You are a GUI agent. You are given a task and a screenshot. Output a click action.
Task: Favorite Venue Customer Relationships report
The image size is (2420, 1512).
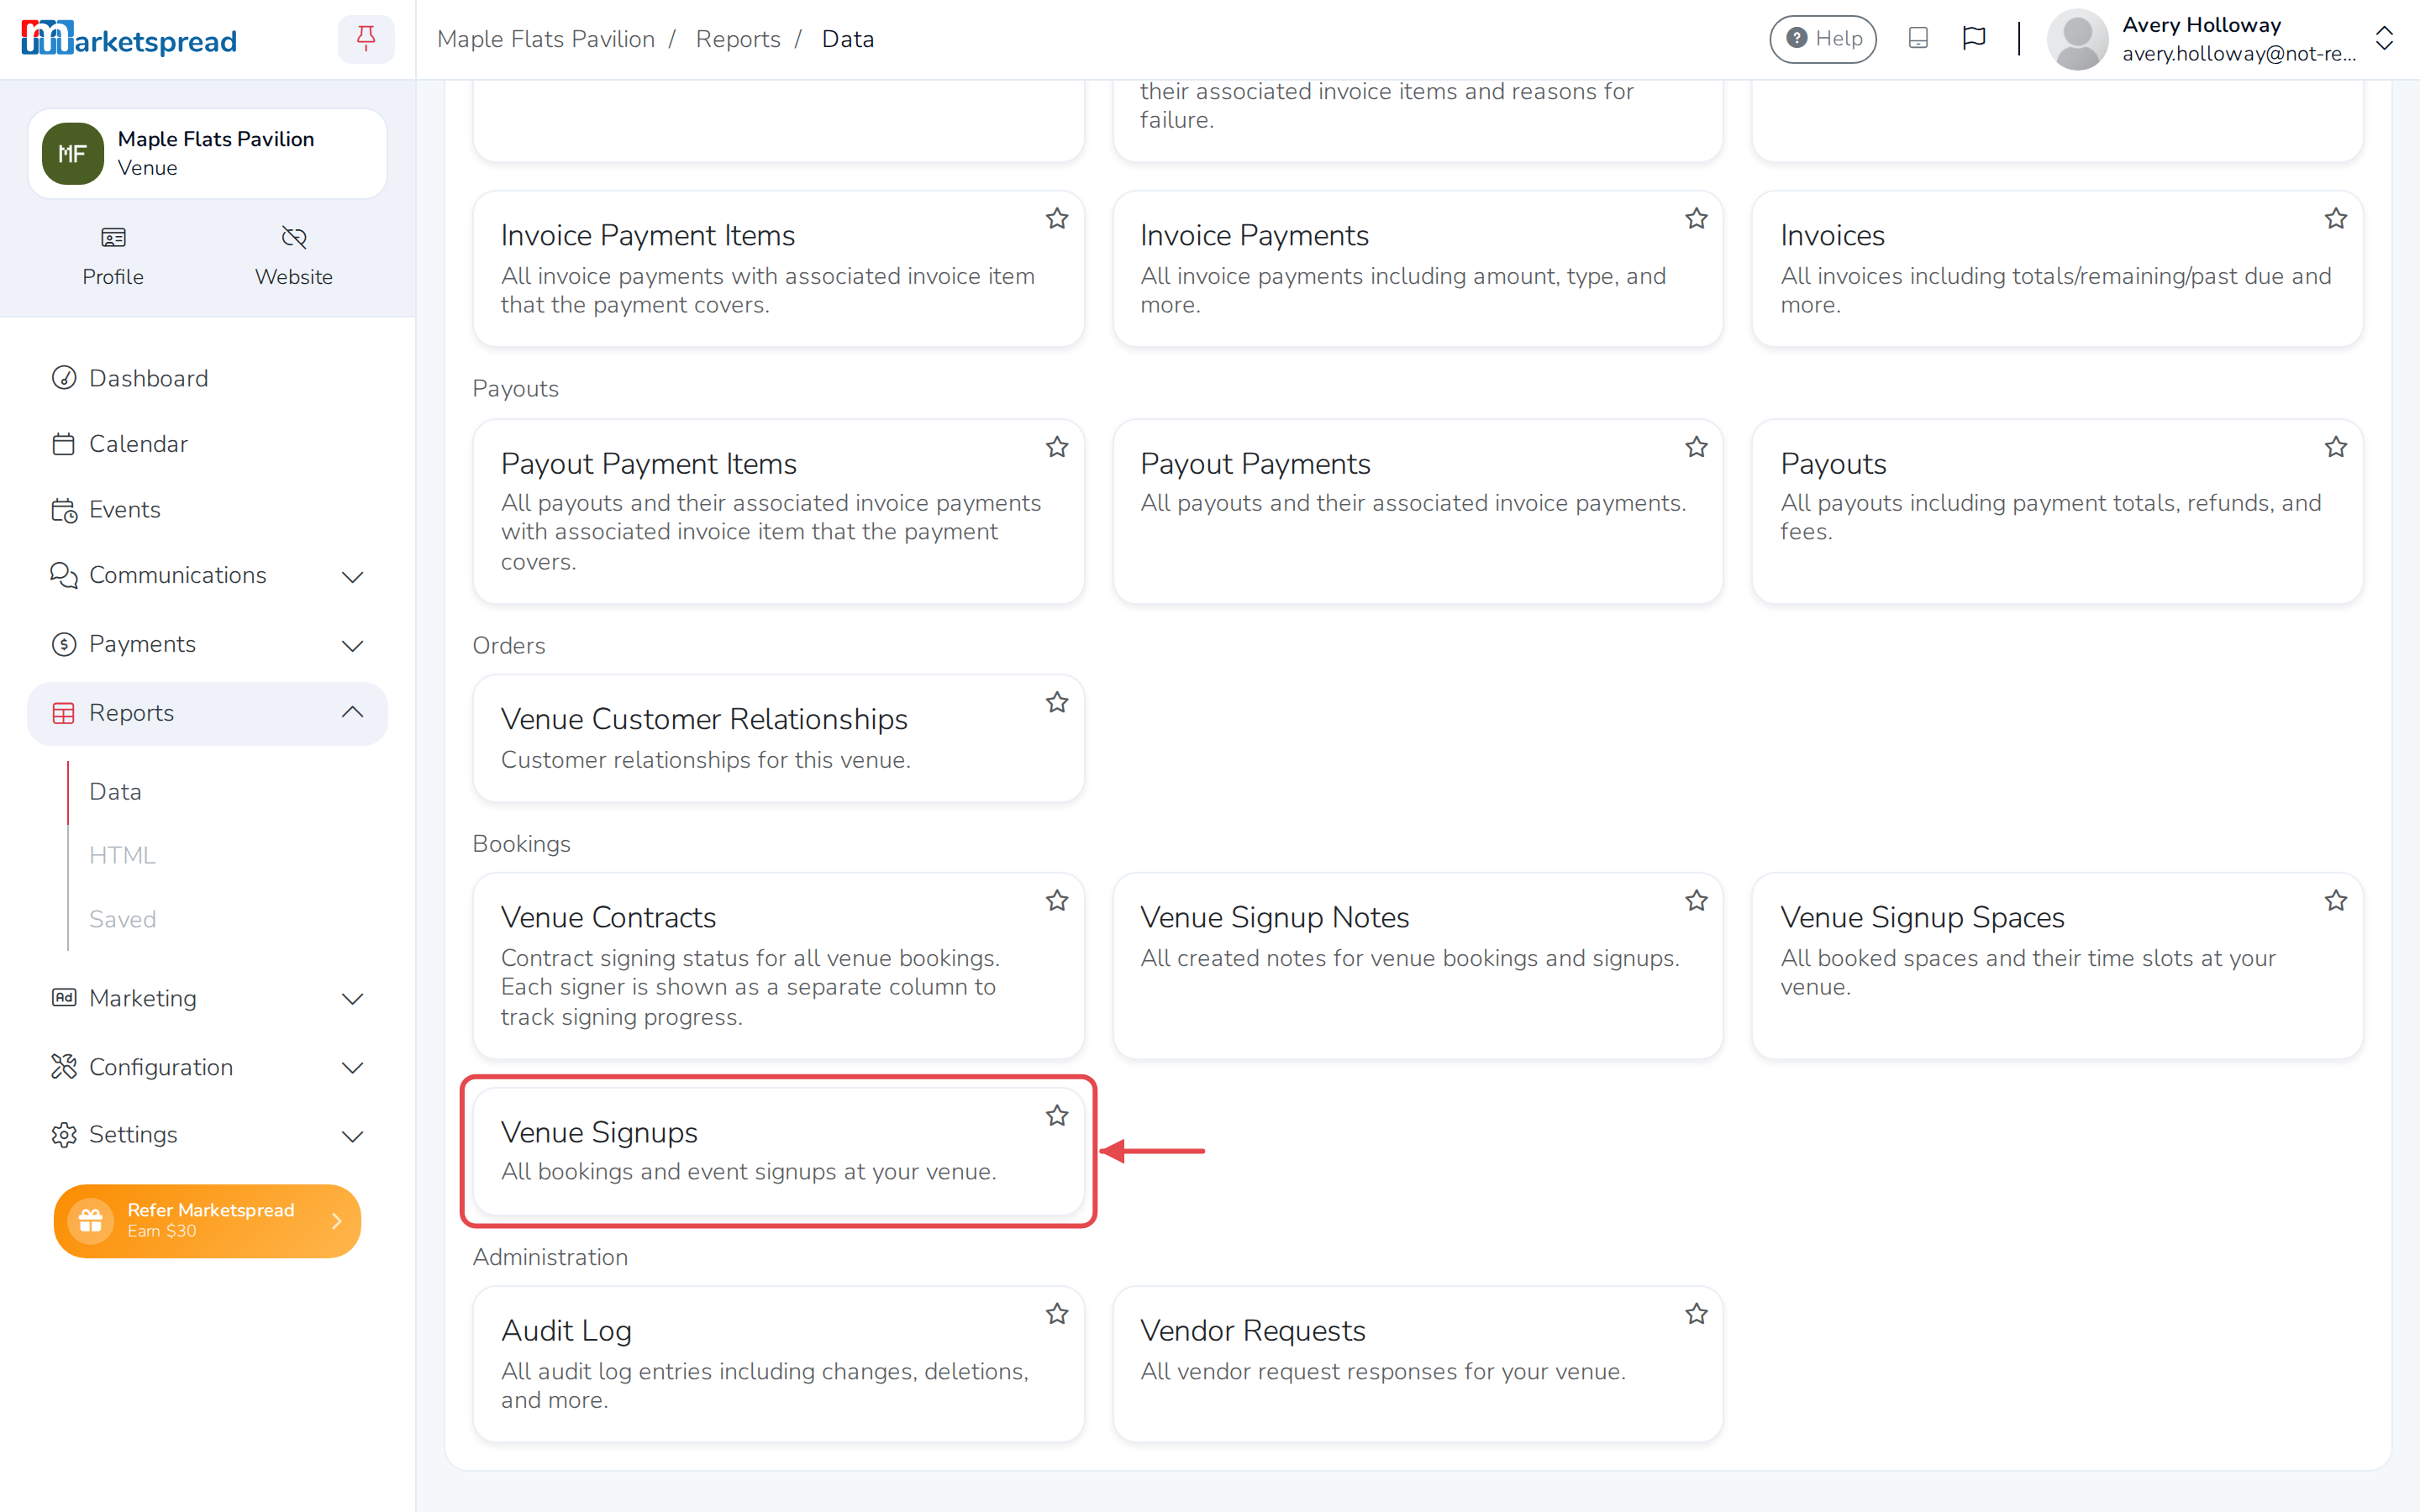click(1057, 702)
